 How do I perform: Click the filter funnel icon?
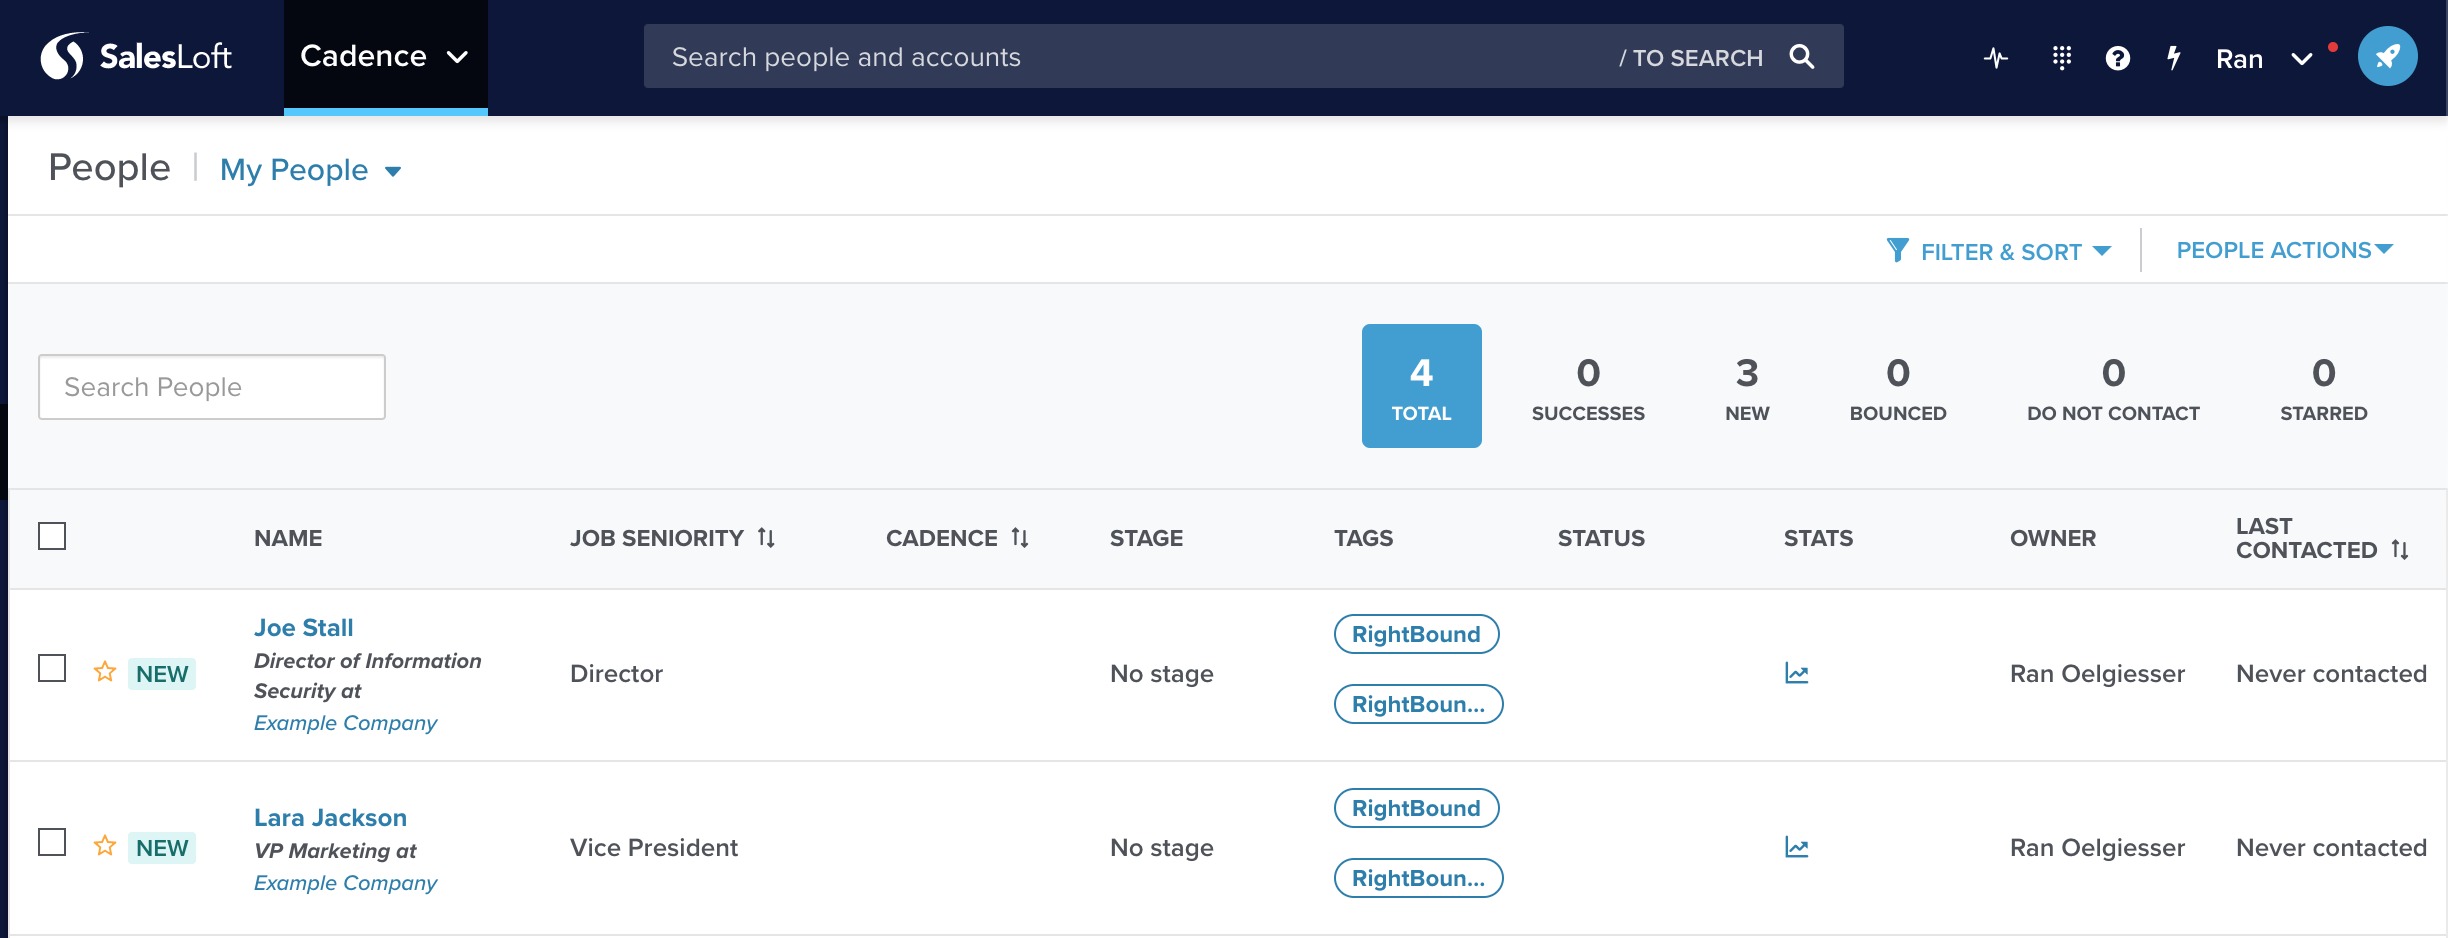(1897, 250)
